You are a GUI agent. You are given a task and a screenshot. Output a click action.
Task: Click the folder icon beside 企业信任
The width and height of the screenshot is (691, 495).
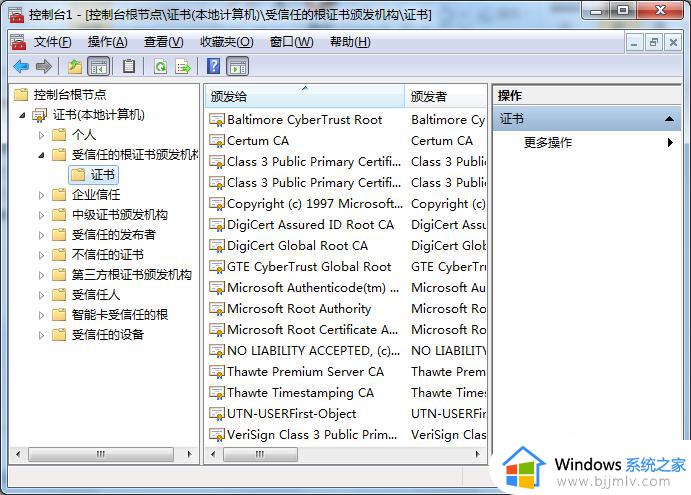(59, 194)
